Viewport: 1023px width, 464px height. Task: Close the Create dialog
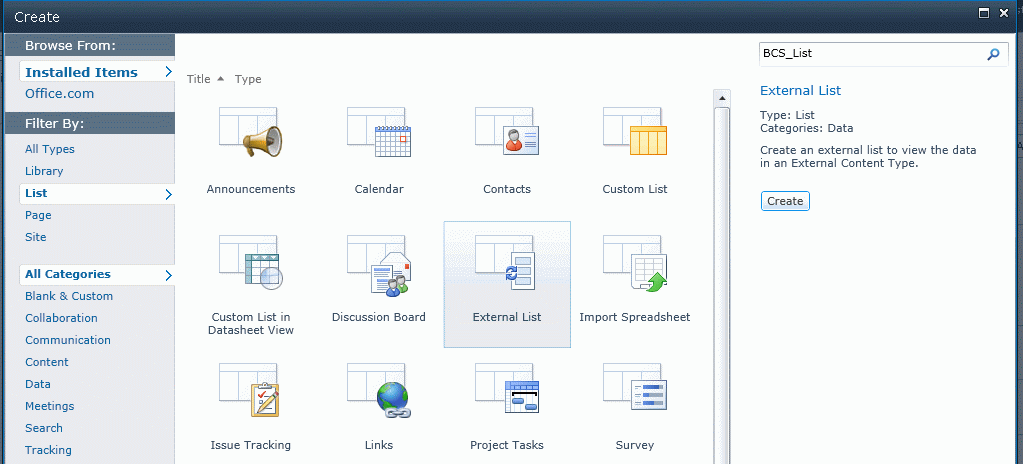pos(1004,12)
